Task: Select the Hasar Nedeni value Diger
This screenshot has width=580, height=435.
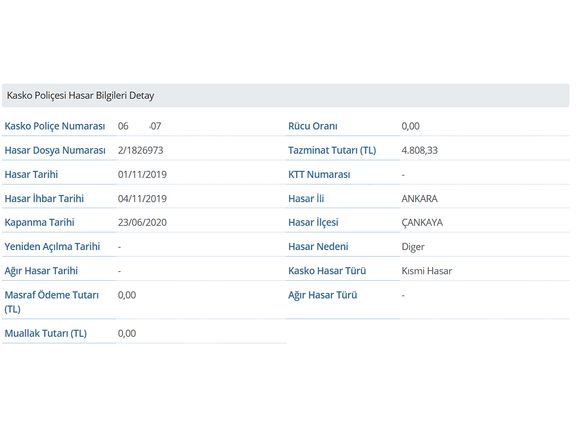Action: point(413,247)
